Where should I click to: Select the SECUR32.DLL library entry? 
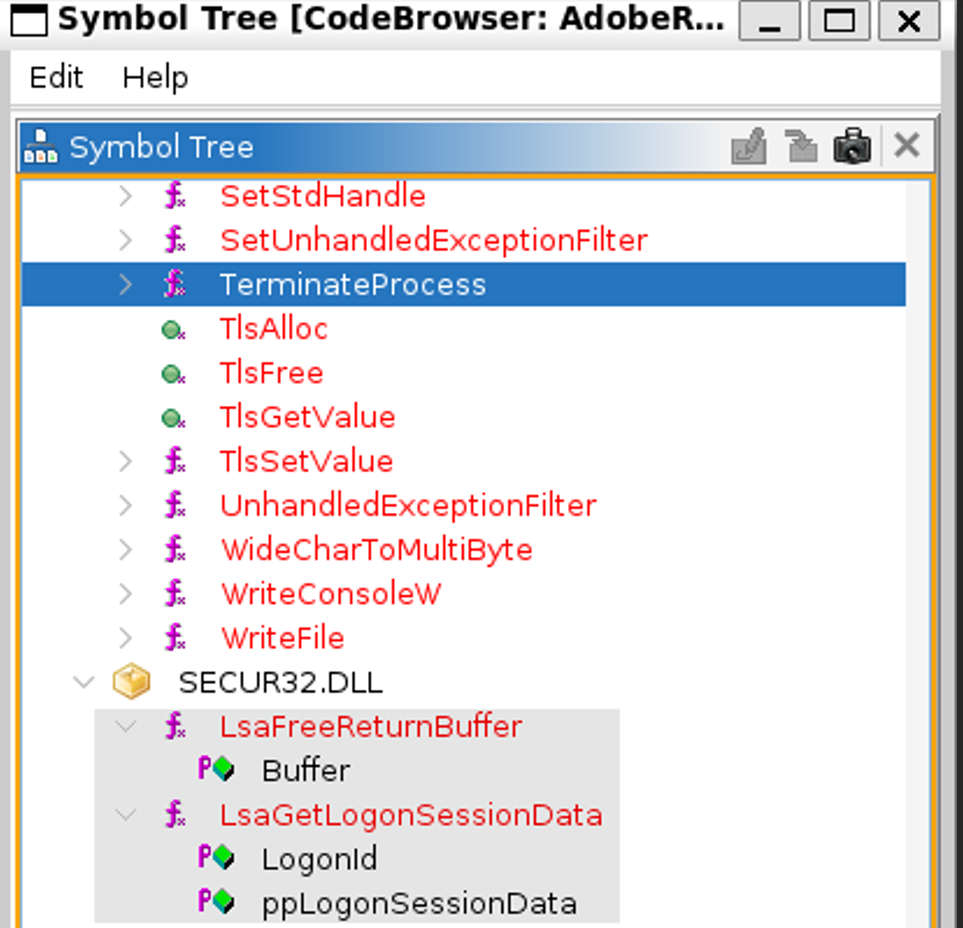click(x=281, y=682)
